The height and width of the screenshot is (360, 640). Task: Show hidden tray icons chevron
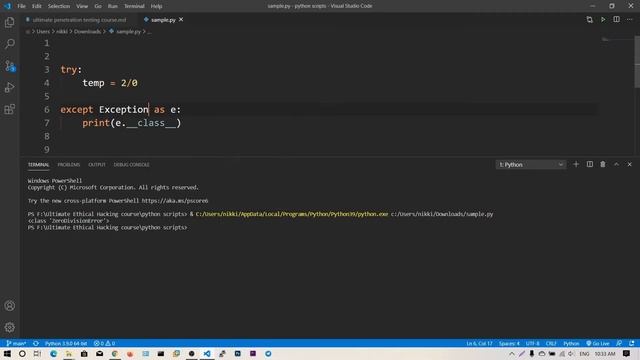click(512, 354)
